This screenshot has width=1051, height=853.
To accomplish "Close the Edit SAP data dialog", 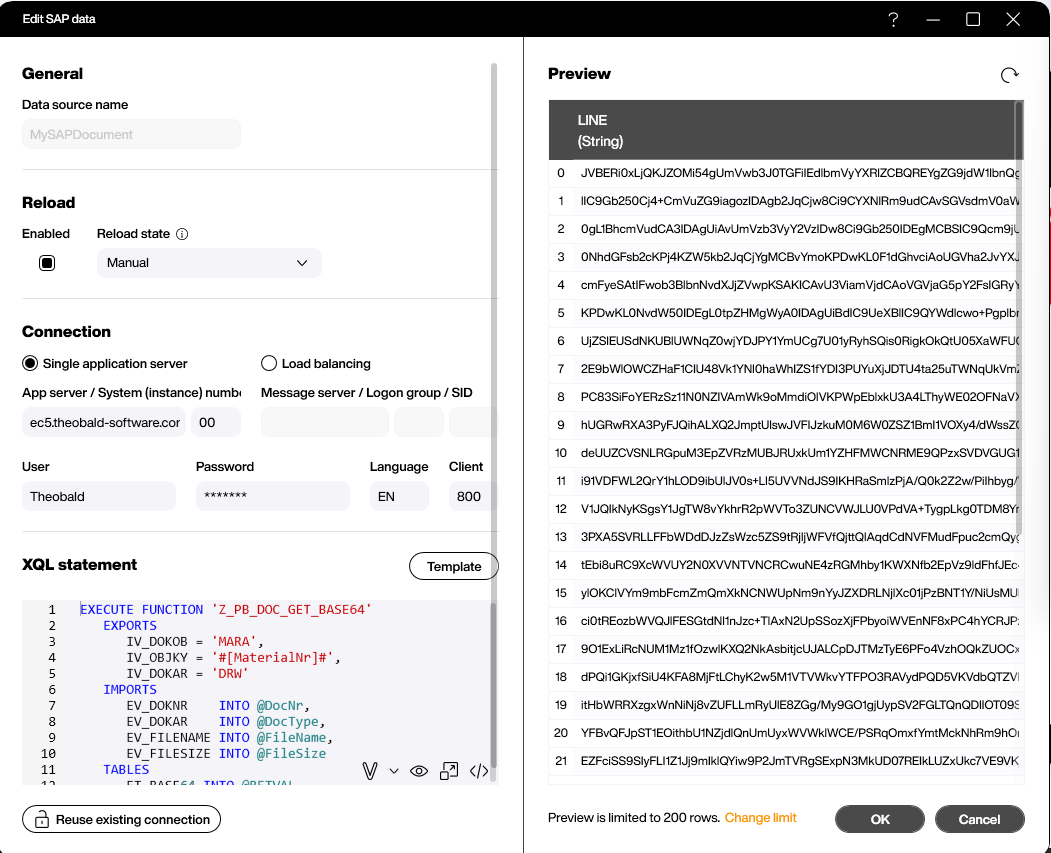I will 1013,19.
